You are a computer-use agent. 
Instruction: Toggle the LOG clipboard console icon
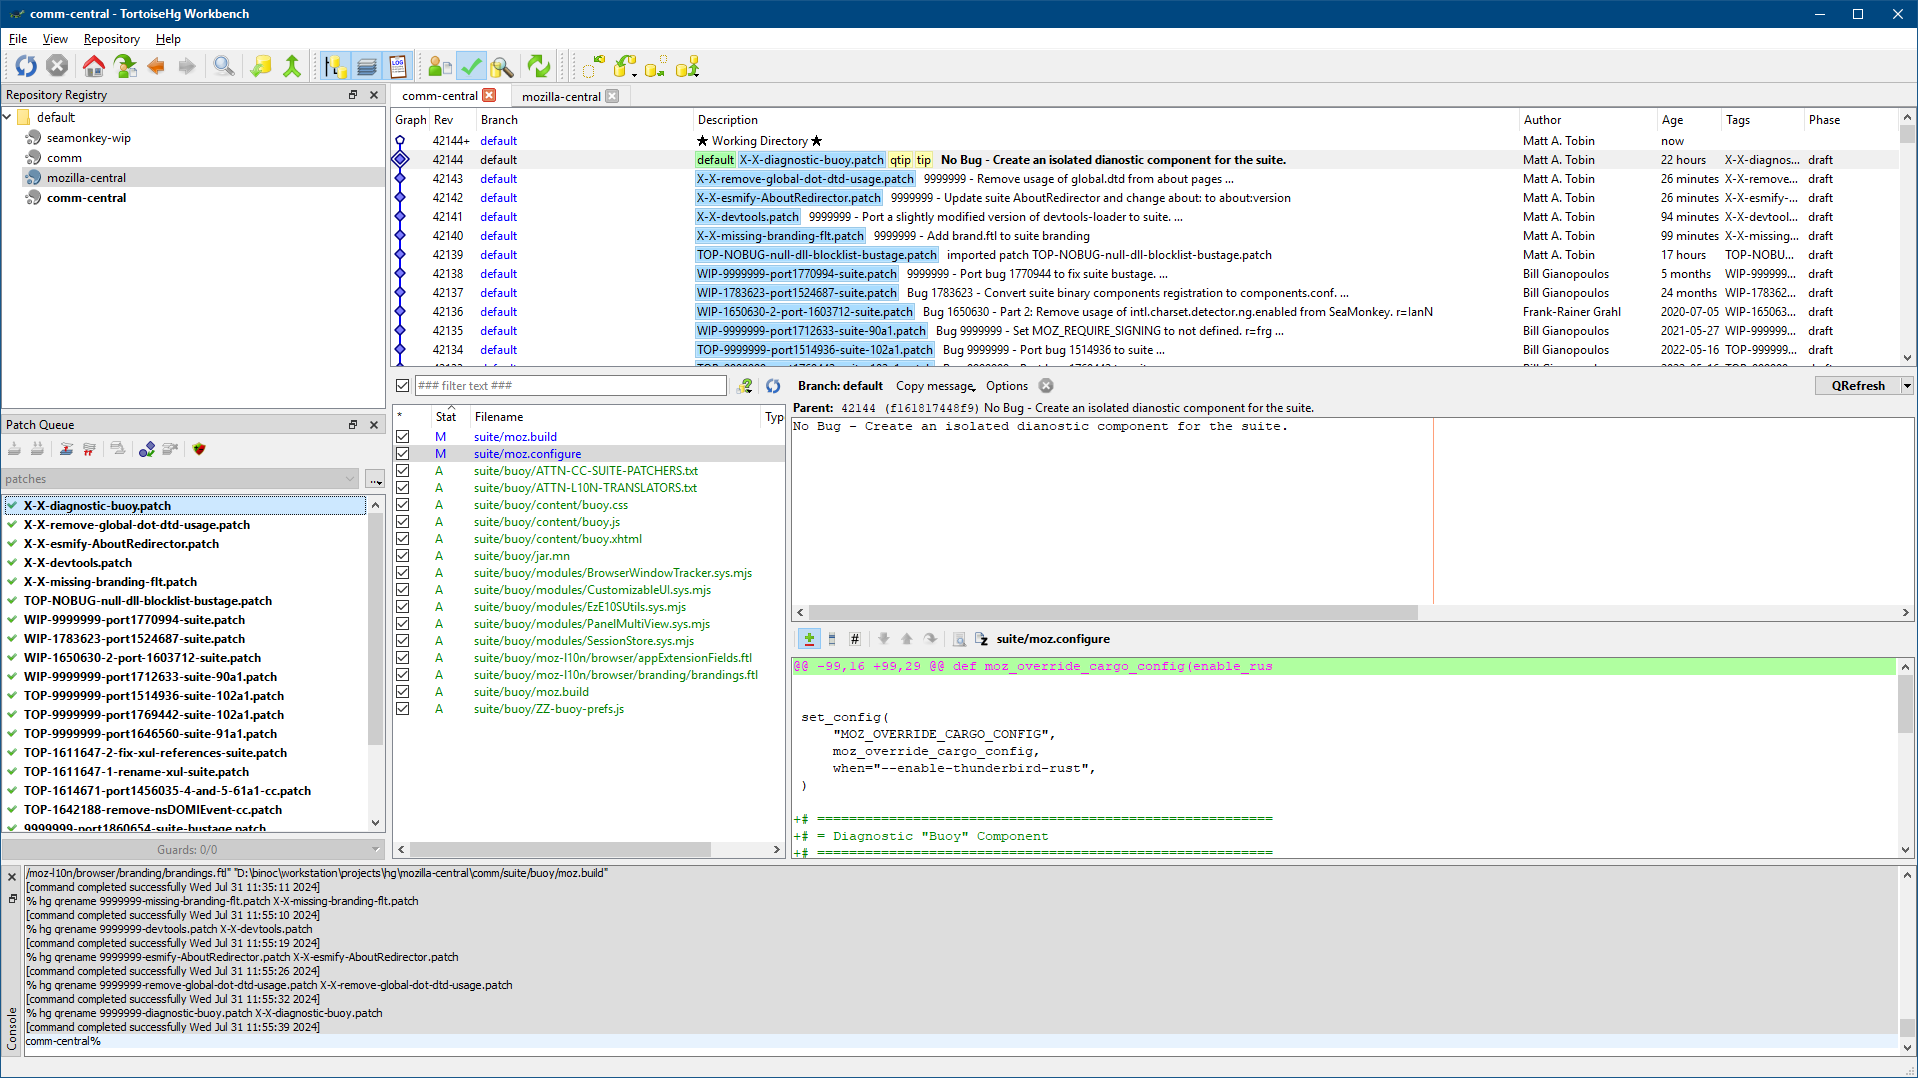398,66
